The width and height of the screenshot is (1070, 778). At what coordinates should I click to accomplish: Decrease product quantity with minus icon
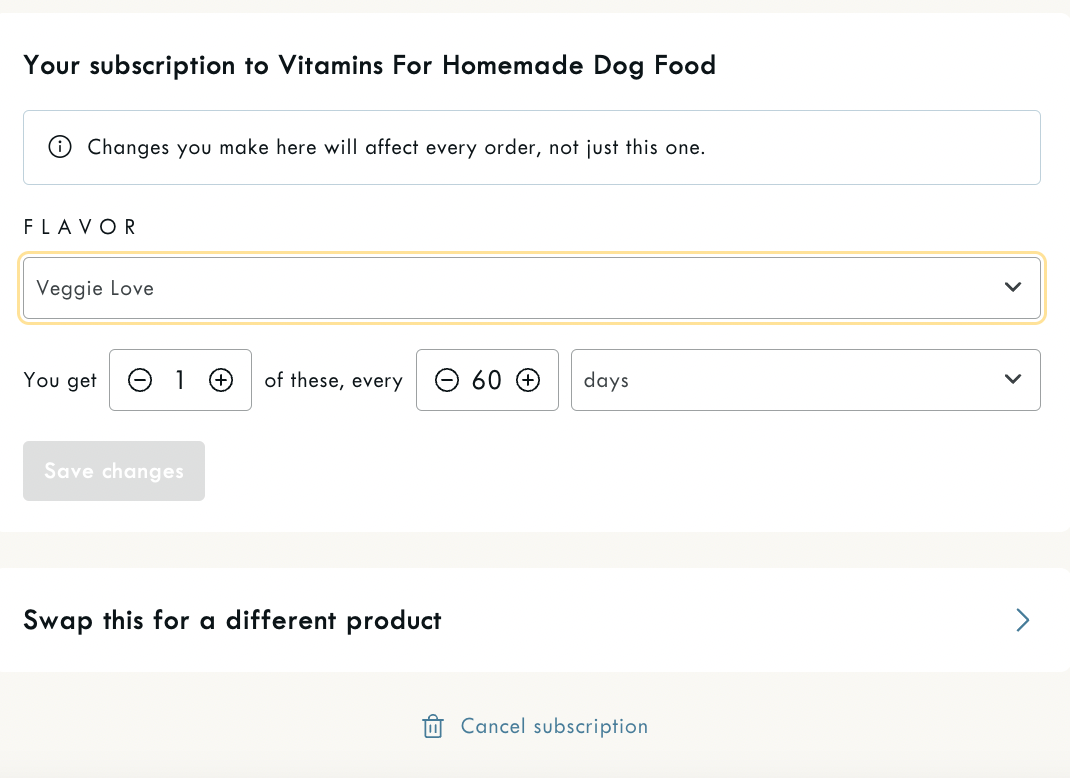pos(140,380)
